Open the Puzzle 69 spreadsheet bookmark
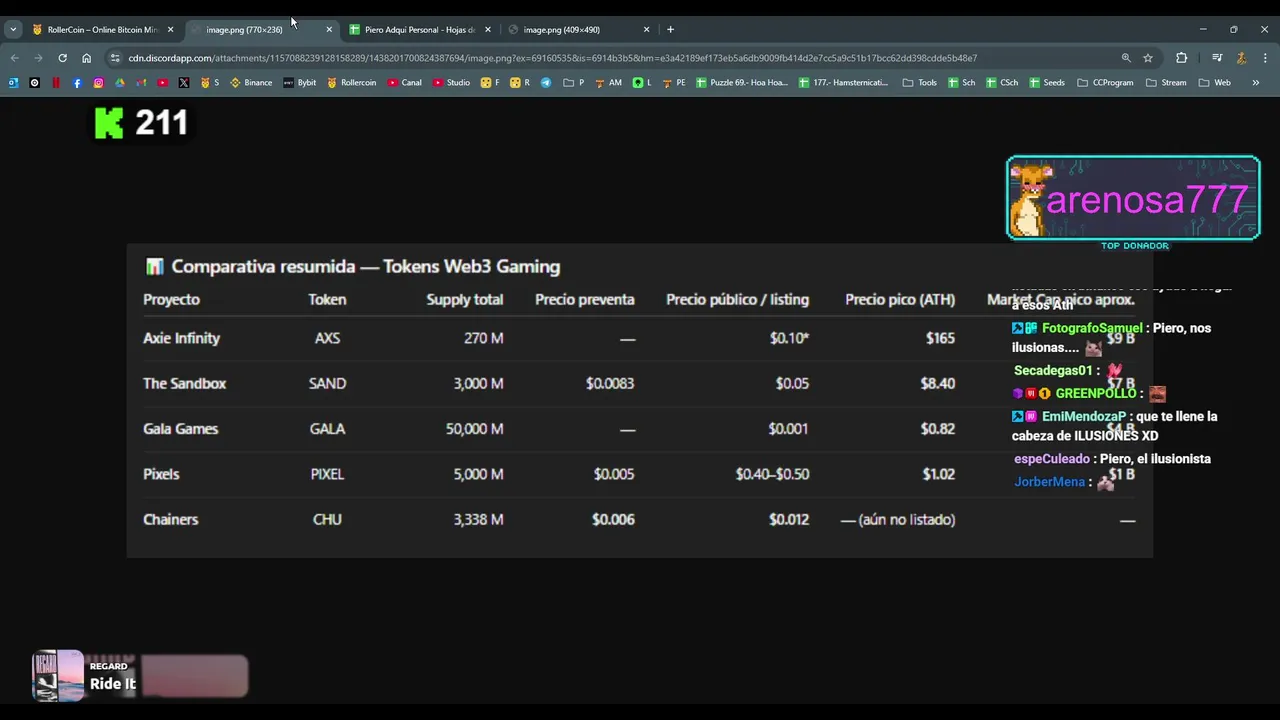Image resolution: width=1280 pixels, height=720 pixels. click(x=742, y=83)
